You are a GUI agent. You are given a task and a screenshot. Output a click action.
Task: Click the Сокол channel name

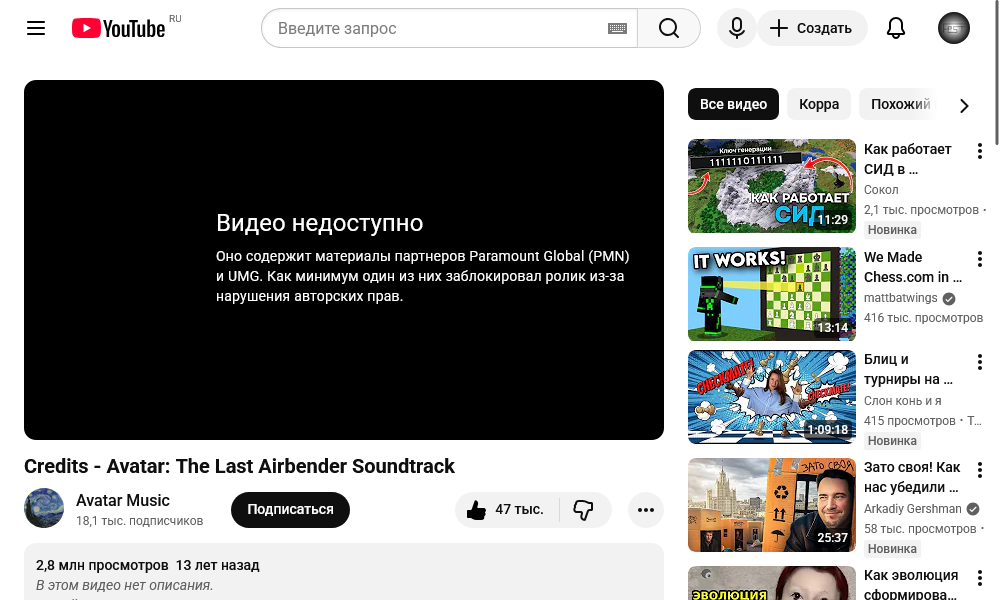(881, 189)
